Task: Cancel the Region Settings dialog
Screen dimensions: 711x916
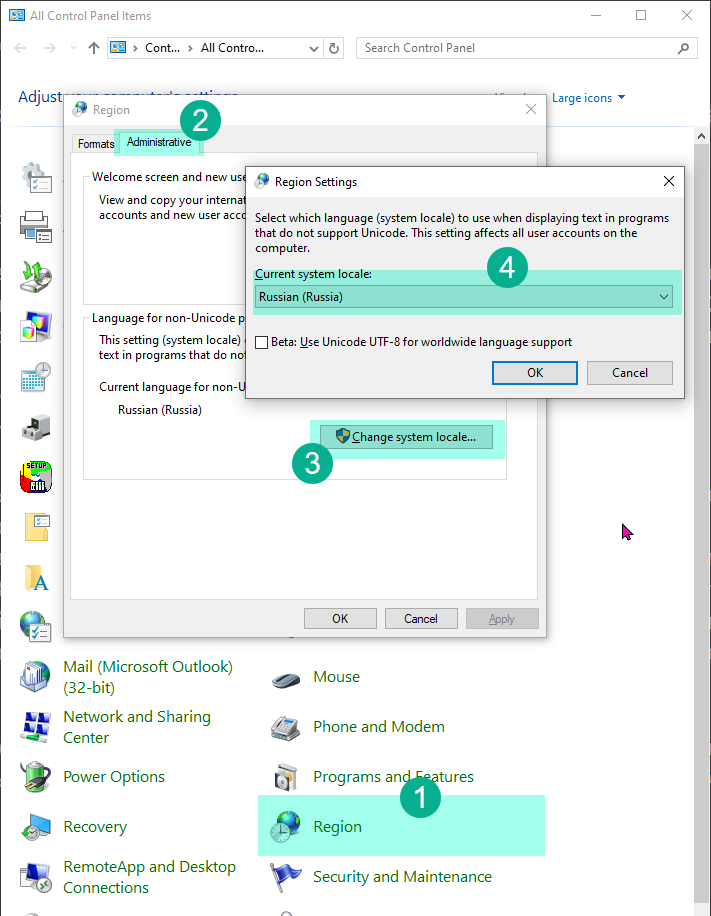Action: tap(629, 372)
